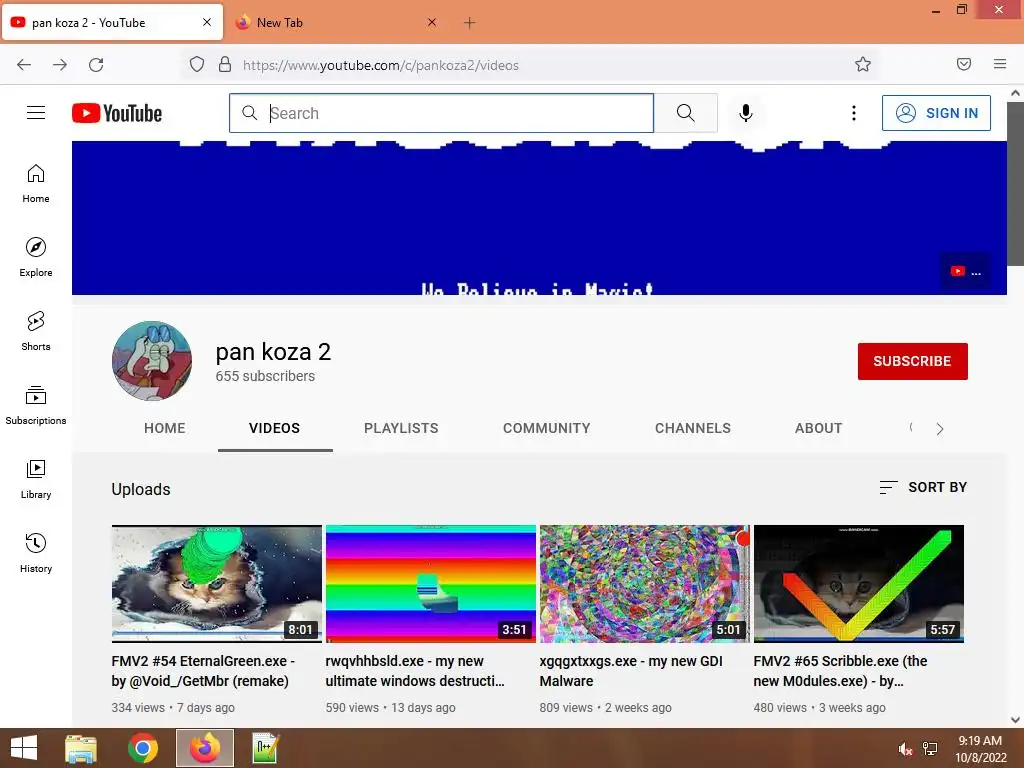
Task: Open Firefox application menu
Action: tap(1000, 64)
